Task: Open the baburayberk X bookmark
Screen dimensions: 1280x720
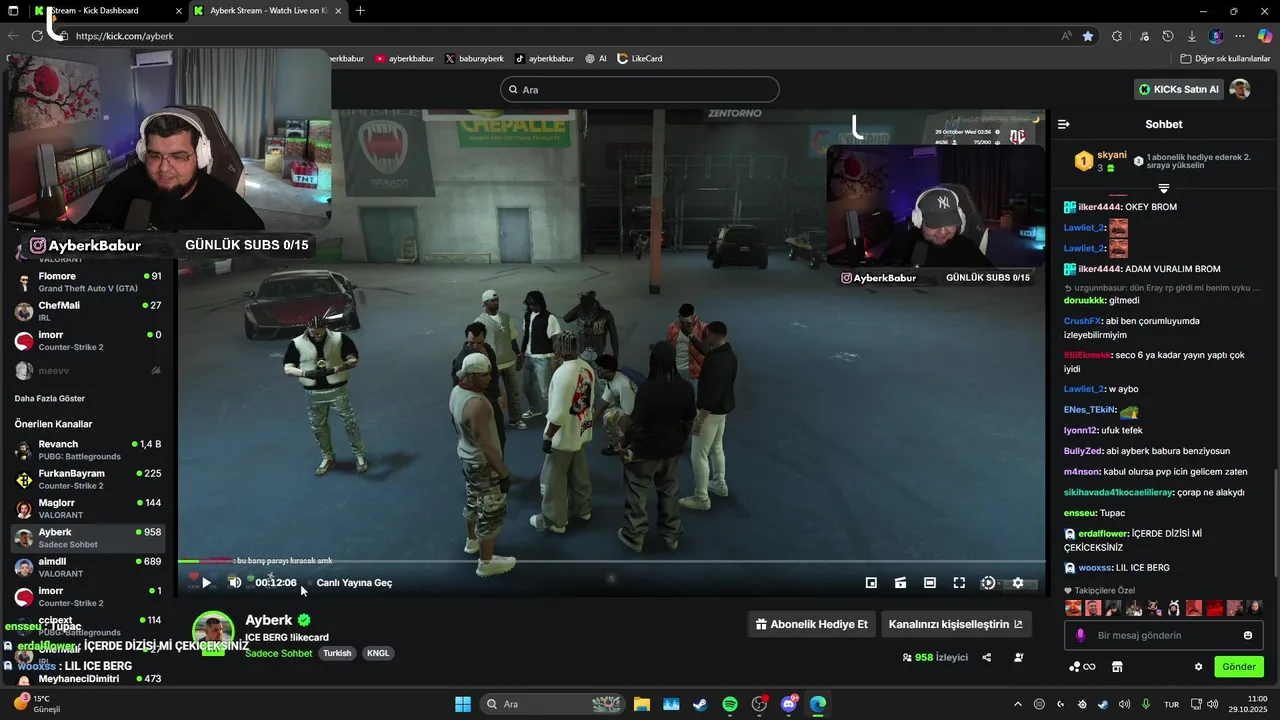Action: coord(474,59)
